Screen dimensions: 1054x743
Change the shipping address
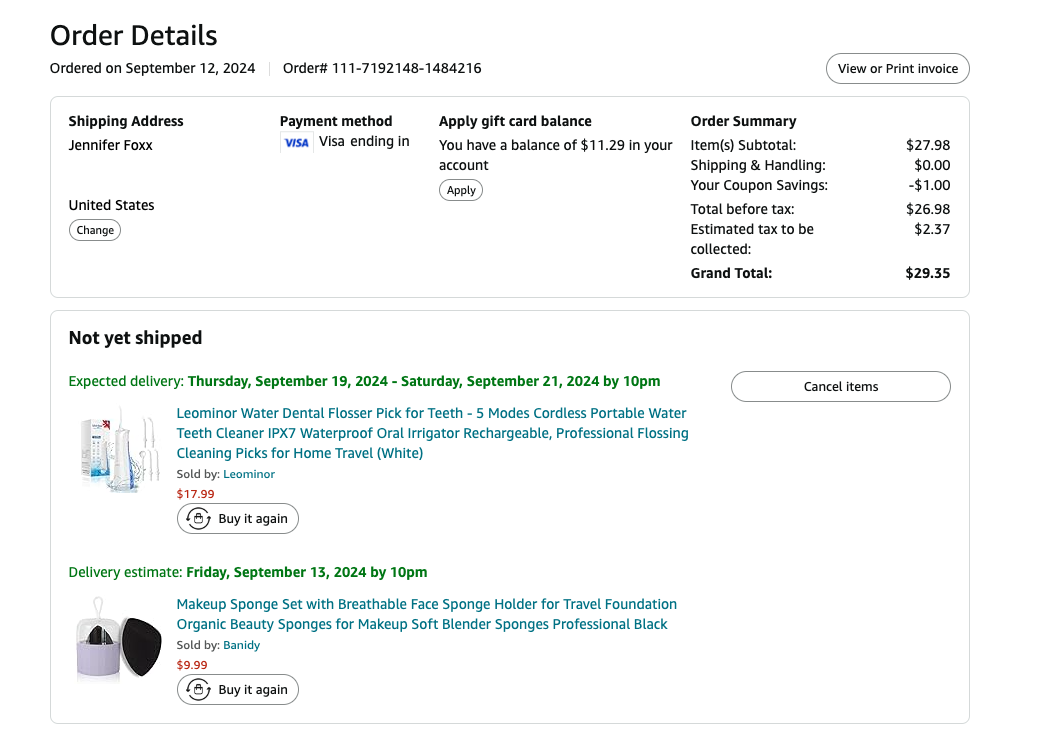click(95, 230)
